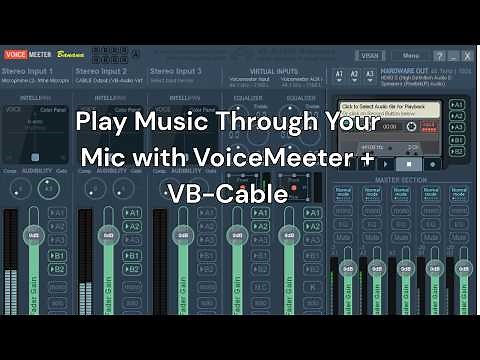The height and width of the screenshot is (360, 480).
Task: Click the cassette reel settings icon
Action: [x=411, y=127]
